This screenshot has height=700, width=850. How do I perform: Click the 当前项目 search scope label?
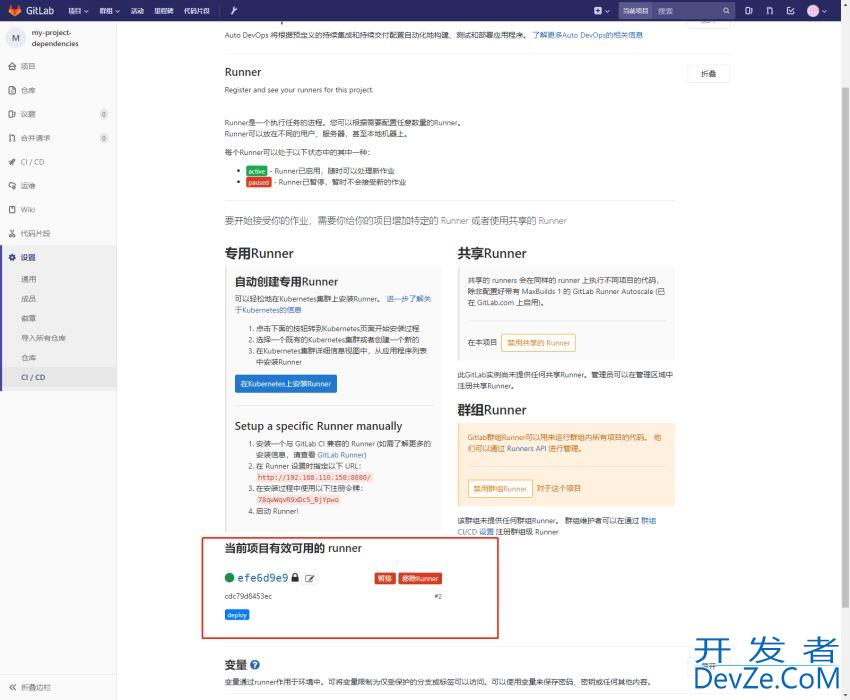pyautogui.click(x=635, y=11)
